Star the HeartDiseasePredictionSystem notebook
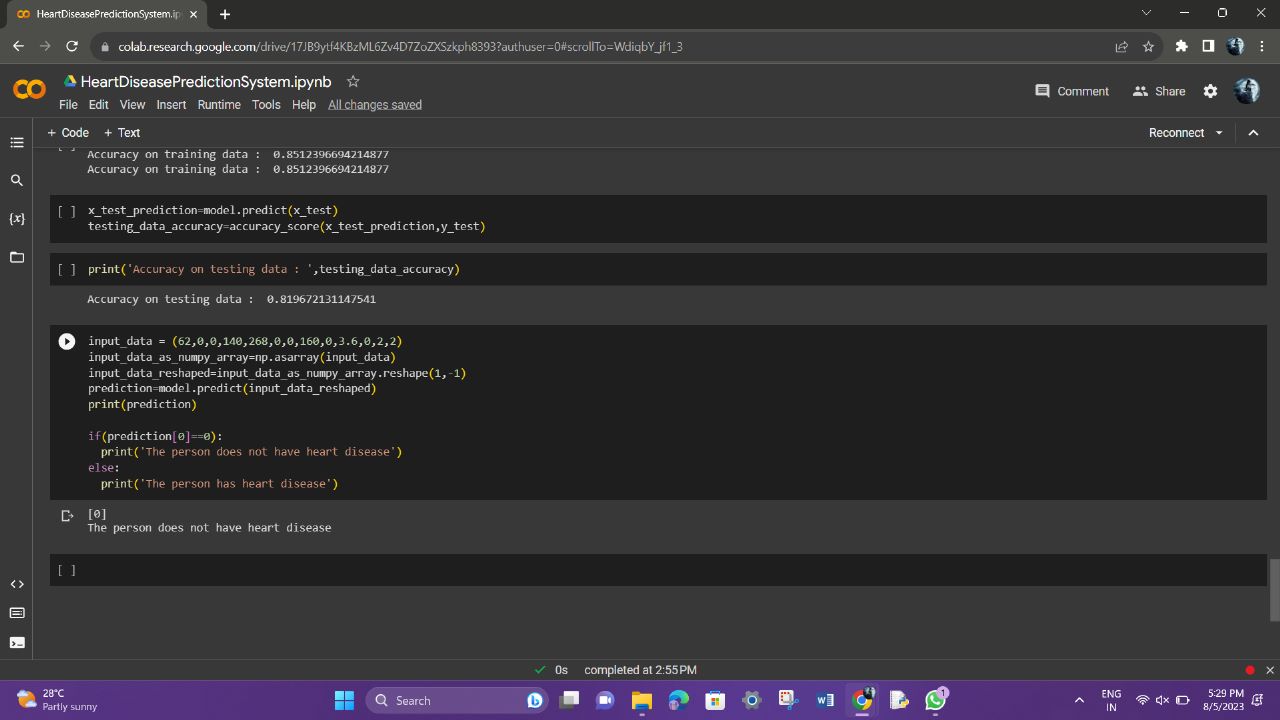 coord(352,81)
